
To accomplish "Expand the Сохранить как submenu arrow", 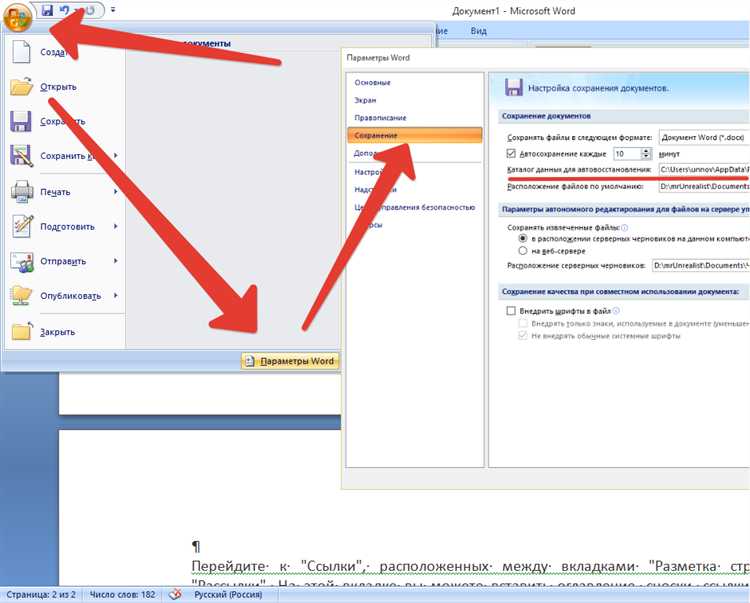I will (x=116, y=155).
